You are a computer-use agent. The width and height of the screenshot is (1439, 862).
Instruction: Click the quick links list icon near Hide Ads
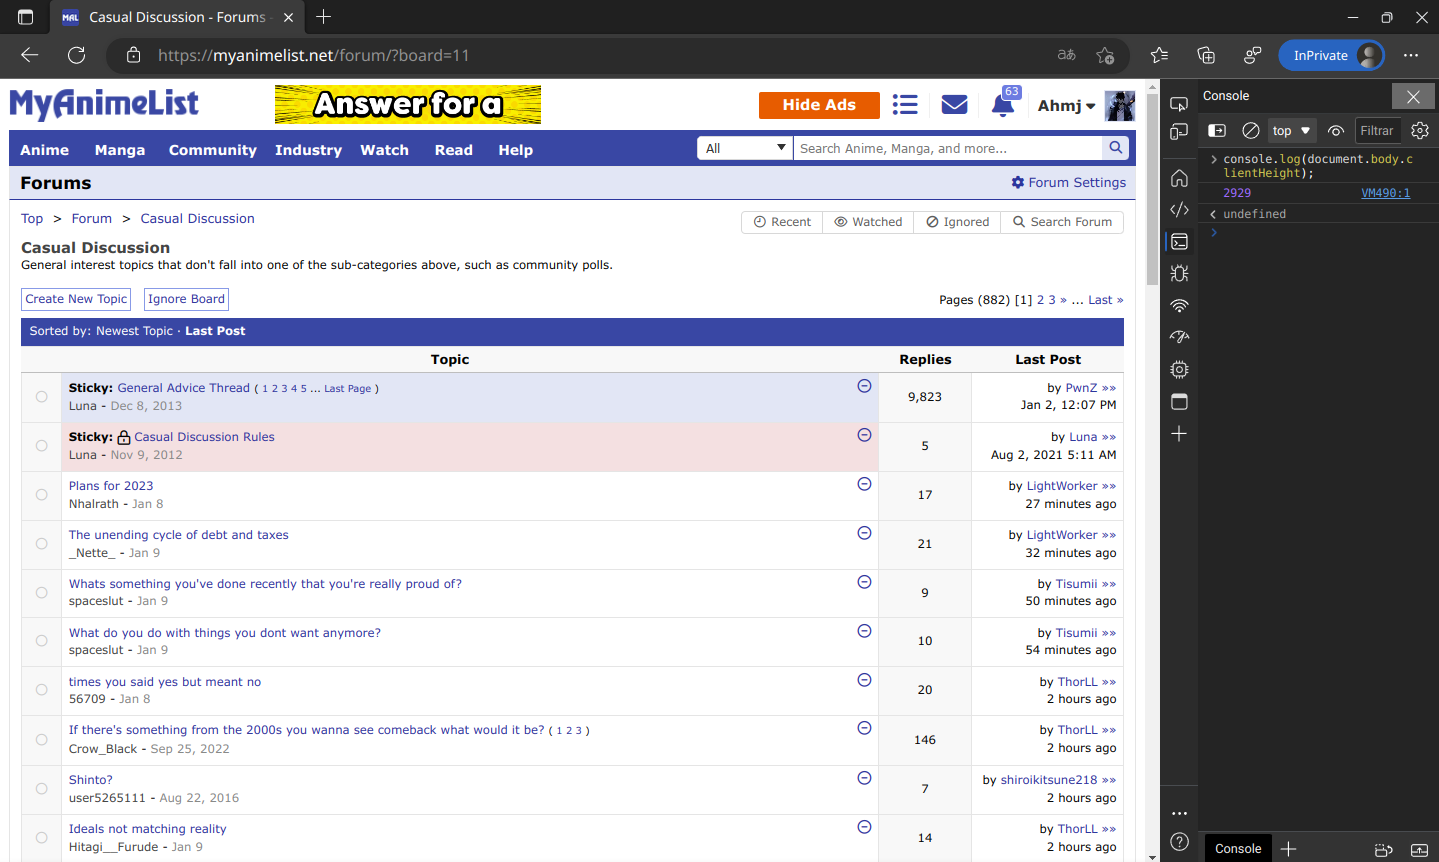(x=905, y=103)
